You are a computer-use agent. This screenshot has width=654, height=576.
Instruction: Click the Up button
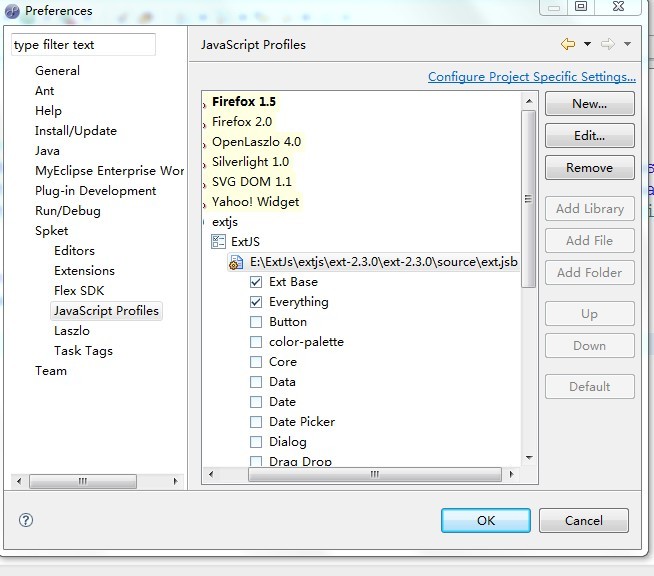click(x=589, y=314)
